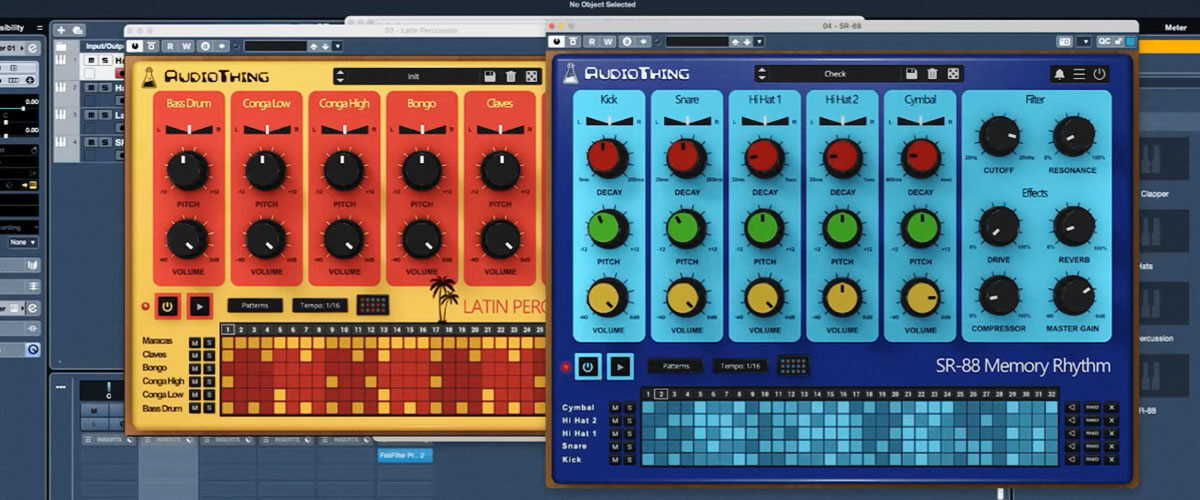Open Tempo: 1/16 menu in SR-88
The image size is (1200, 500).
[740, 366]
